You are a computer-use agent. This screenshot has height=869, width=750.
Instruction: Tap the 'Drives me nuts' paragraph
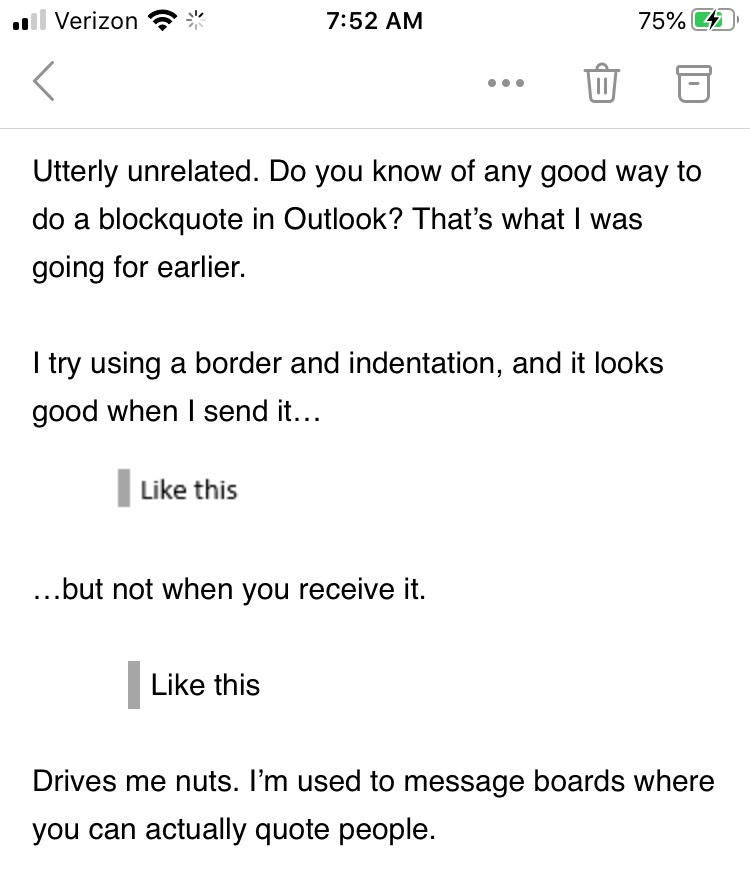point(373,805)
